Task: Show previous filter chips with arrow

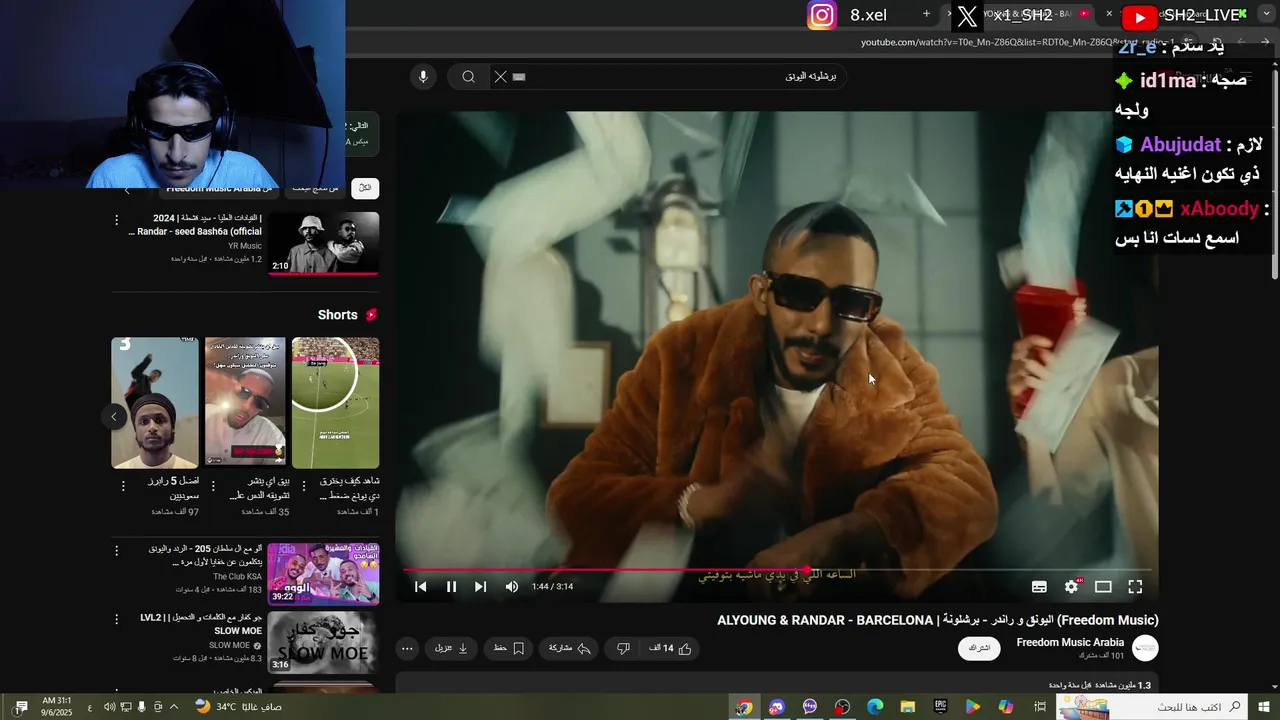Action: tap(127, 189)
